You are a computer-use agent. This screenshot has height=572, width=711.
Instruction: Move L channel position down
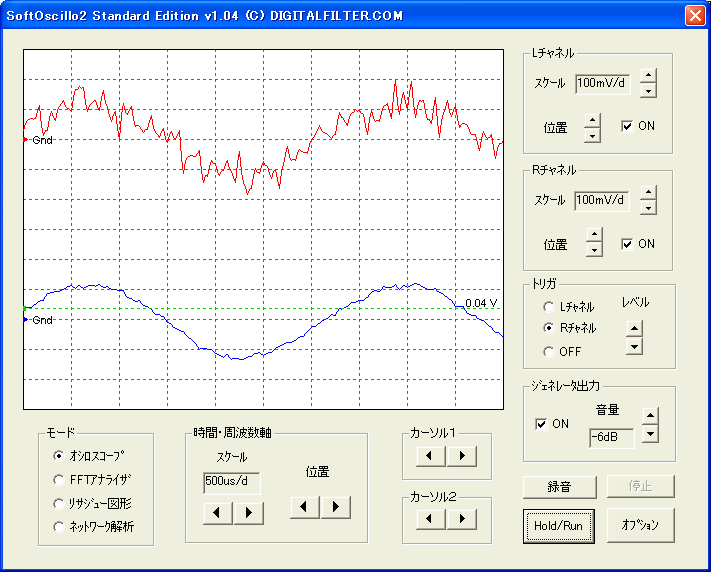point(592,135)
